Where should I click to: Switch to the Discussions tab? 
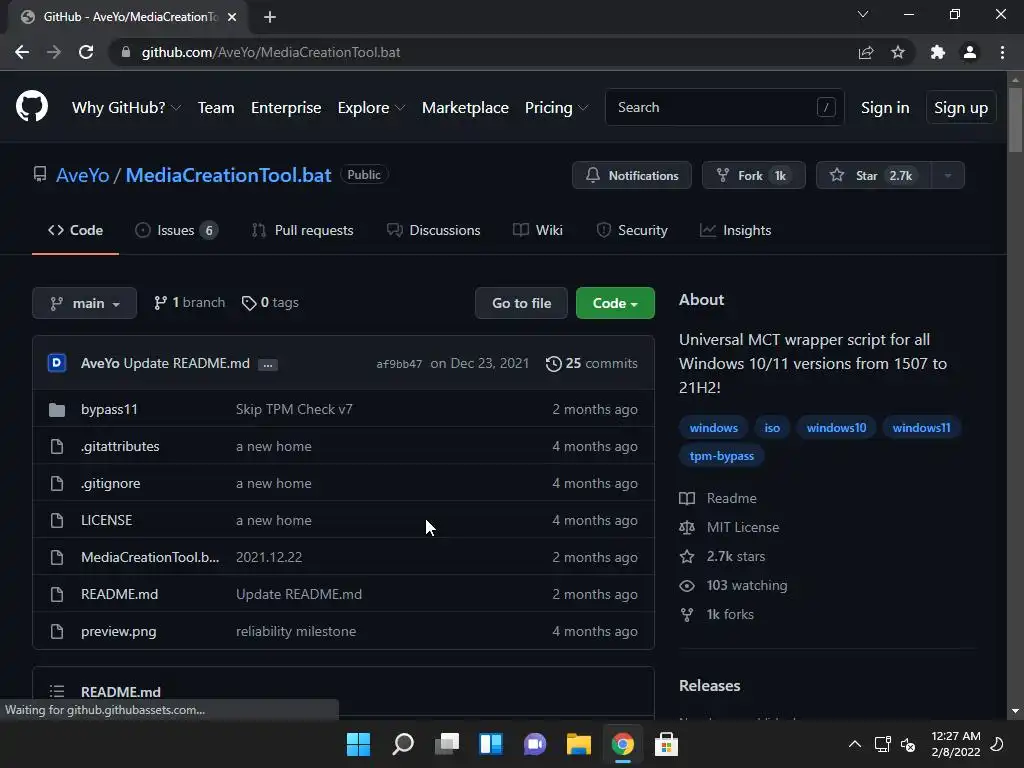[433, 230]
